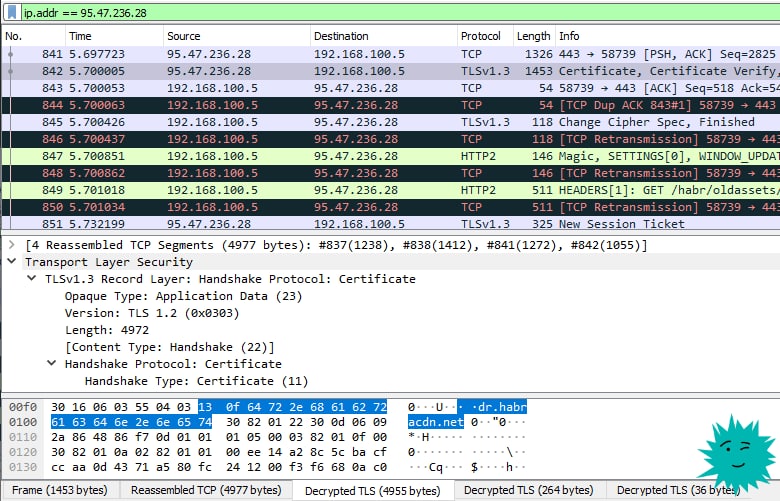Screen dimensions: 780x501
Task: Click the ip.addr display filter field
Action: [398, 13]
